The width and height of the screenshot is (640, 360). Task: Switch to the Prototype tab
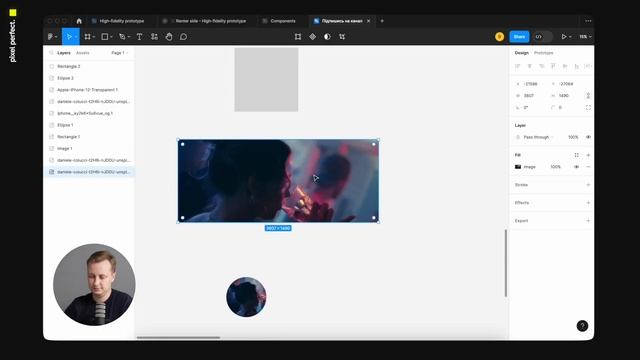pos(543,53)
